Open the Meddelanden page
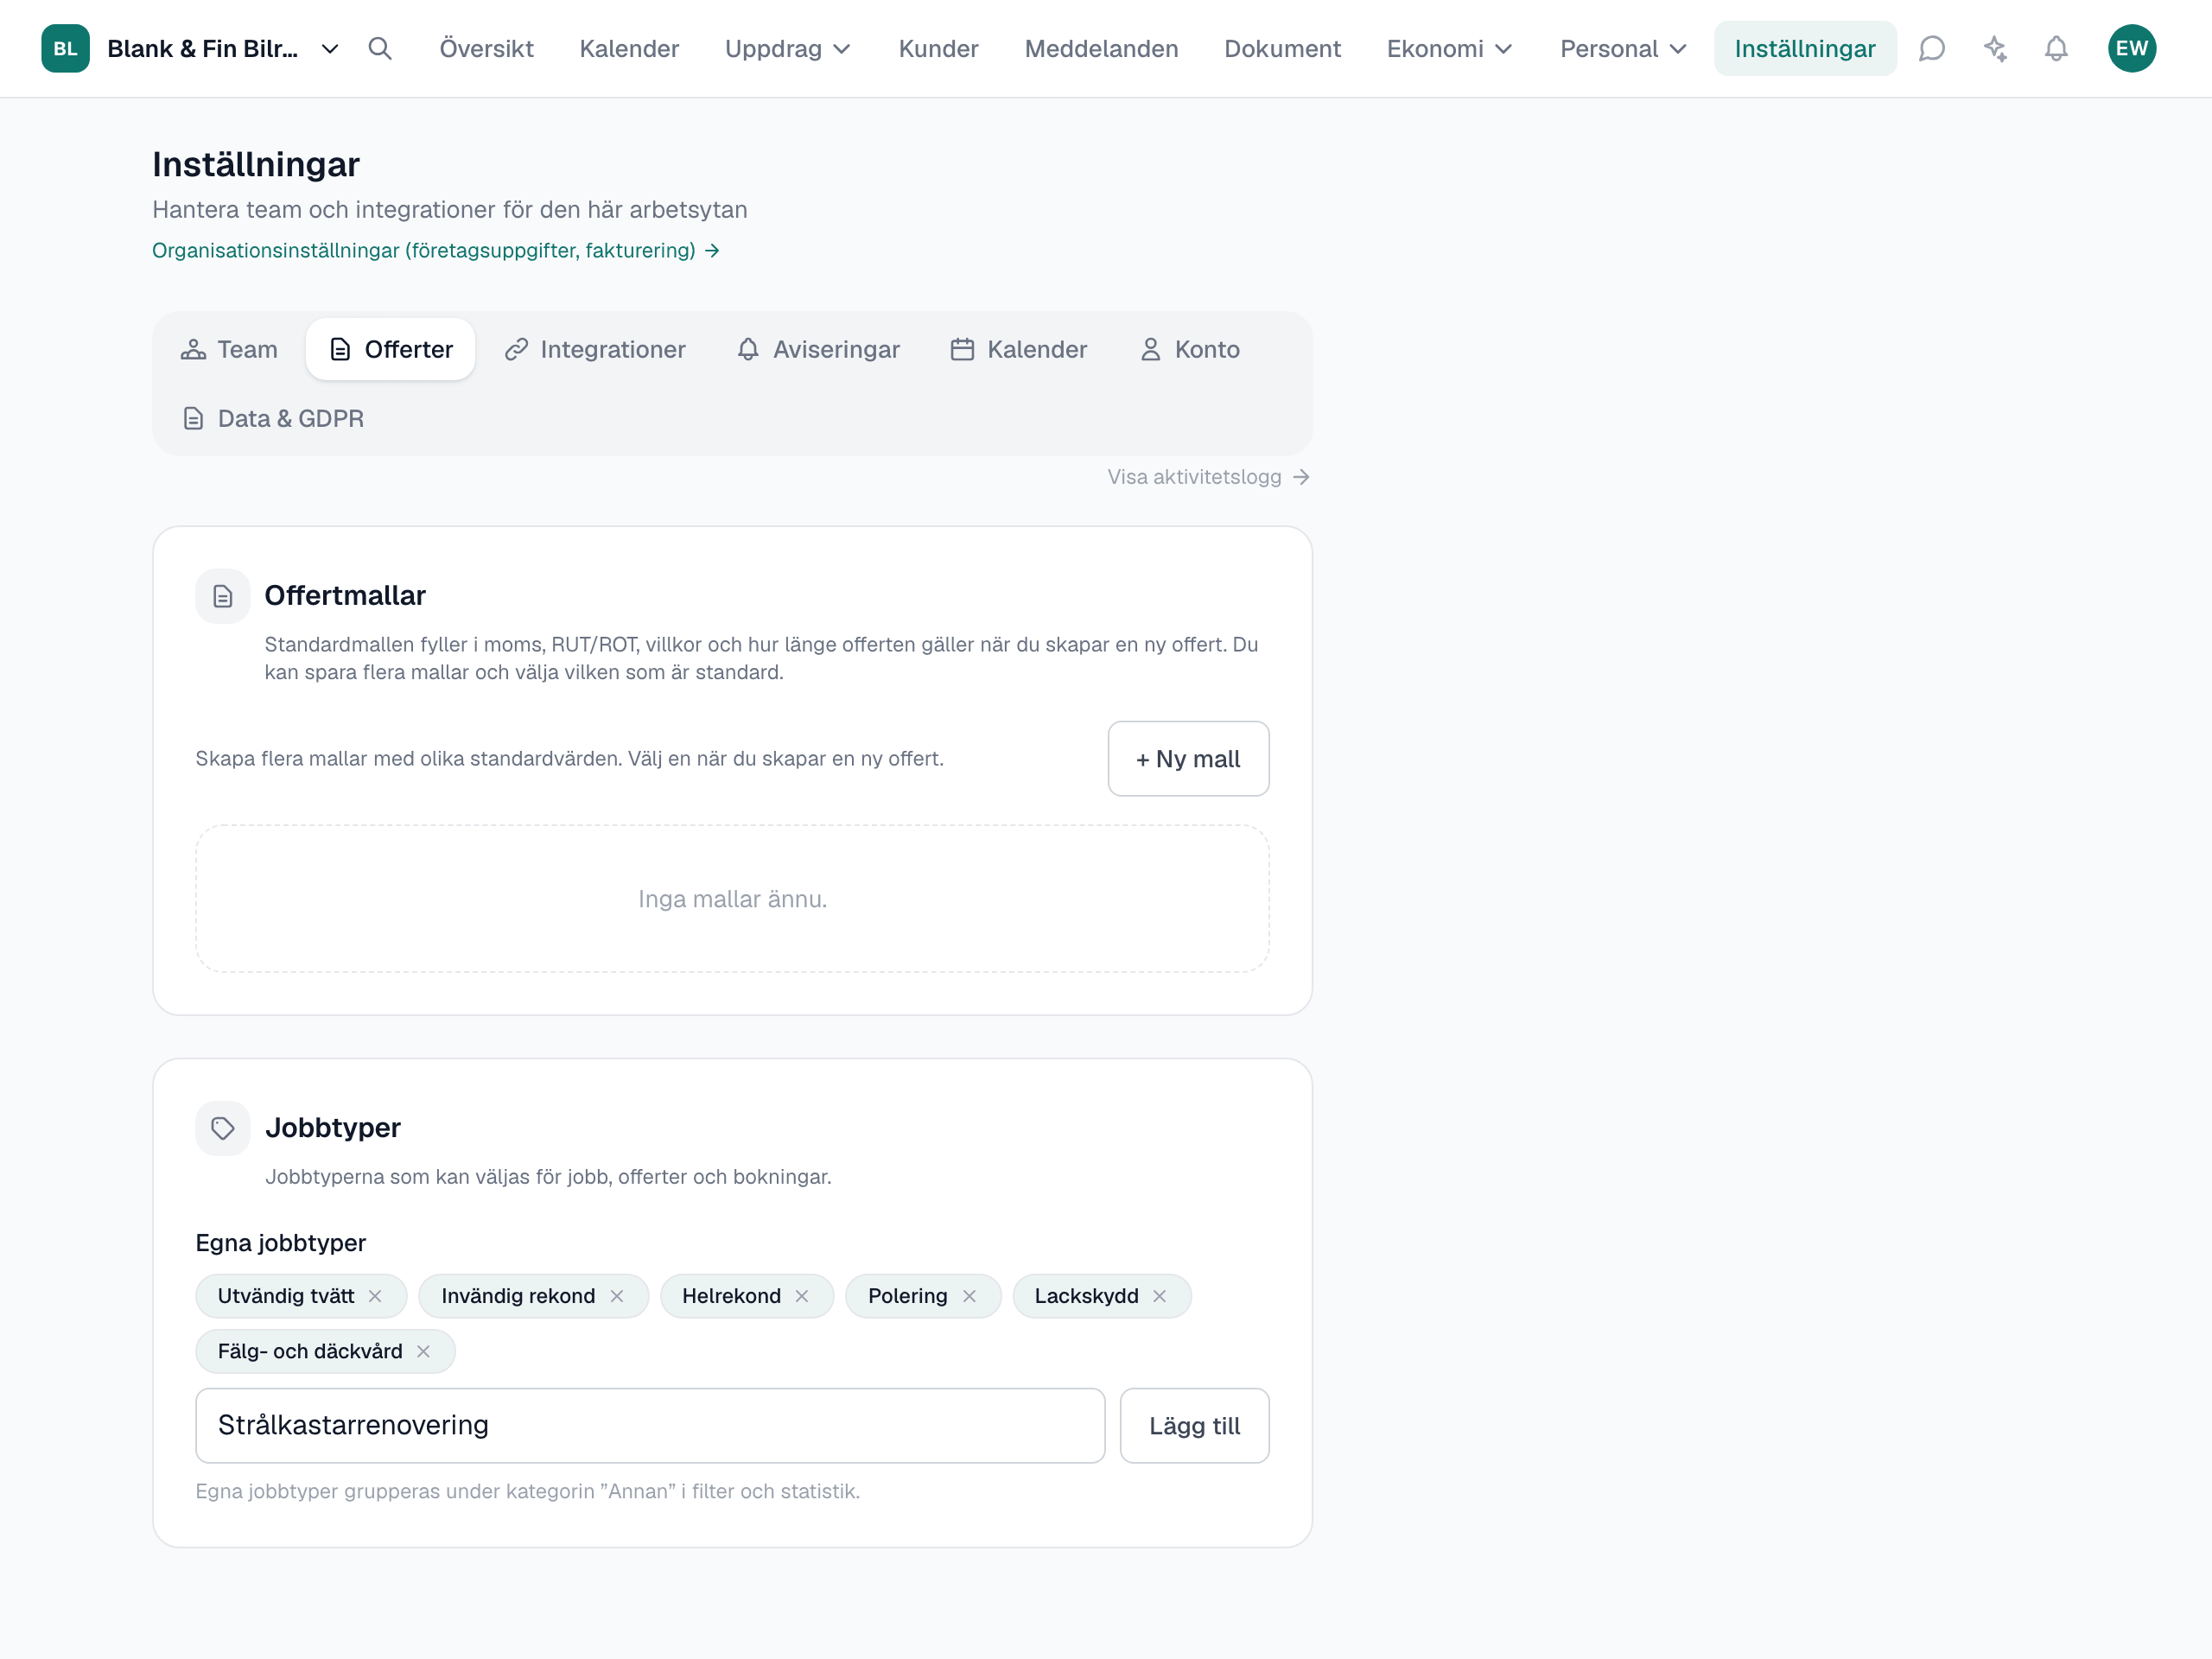 tap(1101, 48)
